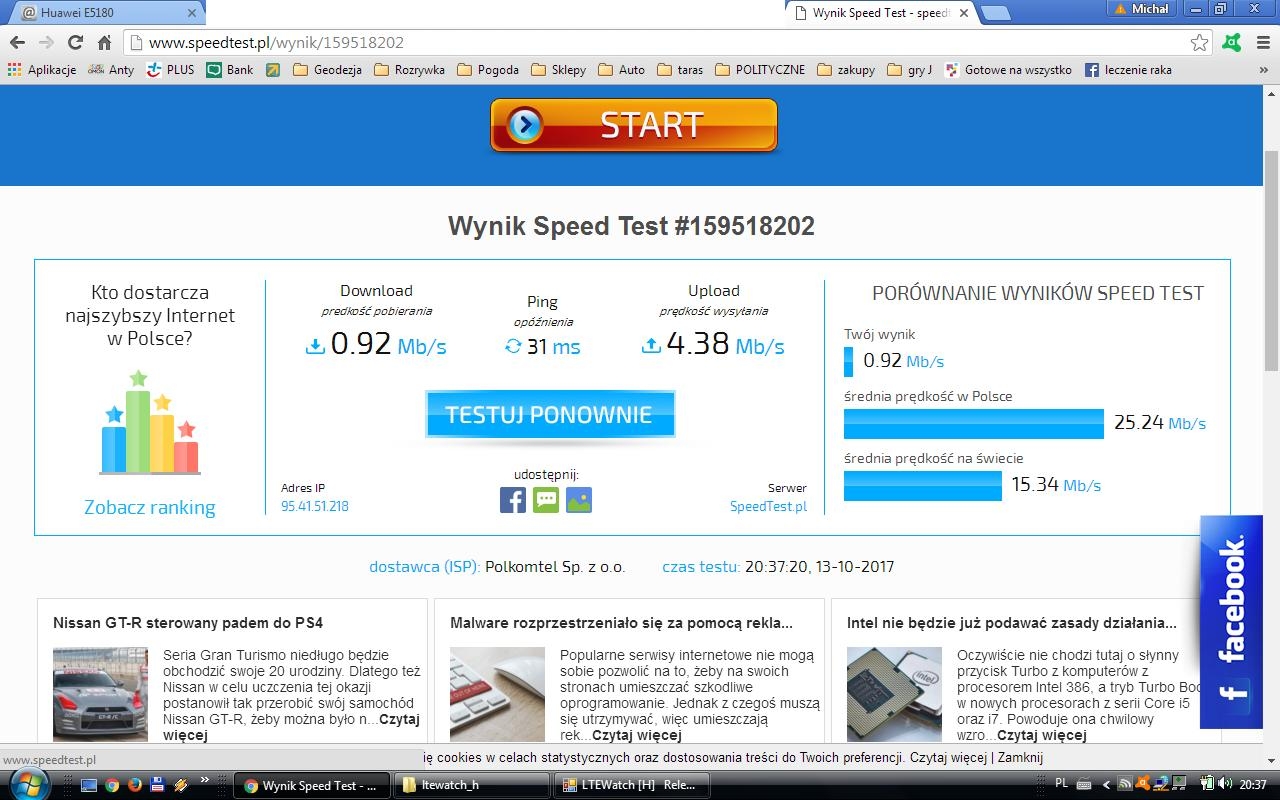Image resolution: width=1280 pixels, height=800 pixels.
Task: Expand the Rozrywka bookmarks folder
Action: [x=409, y=70]
